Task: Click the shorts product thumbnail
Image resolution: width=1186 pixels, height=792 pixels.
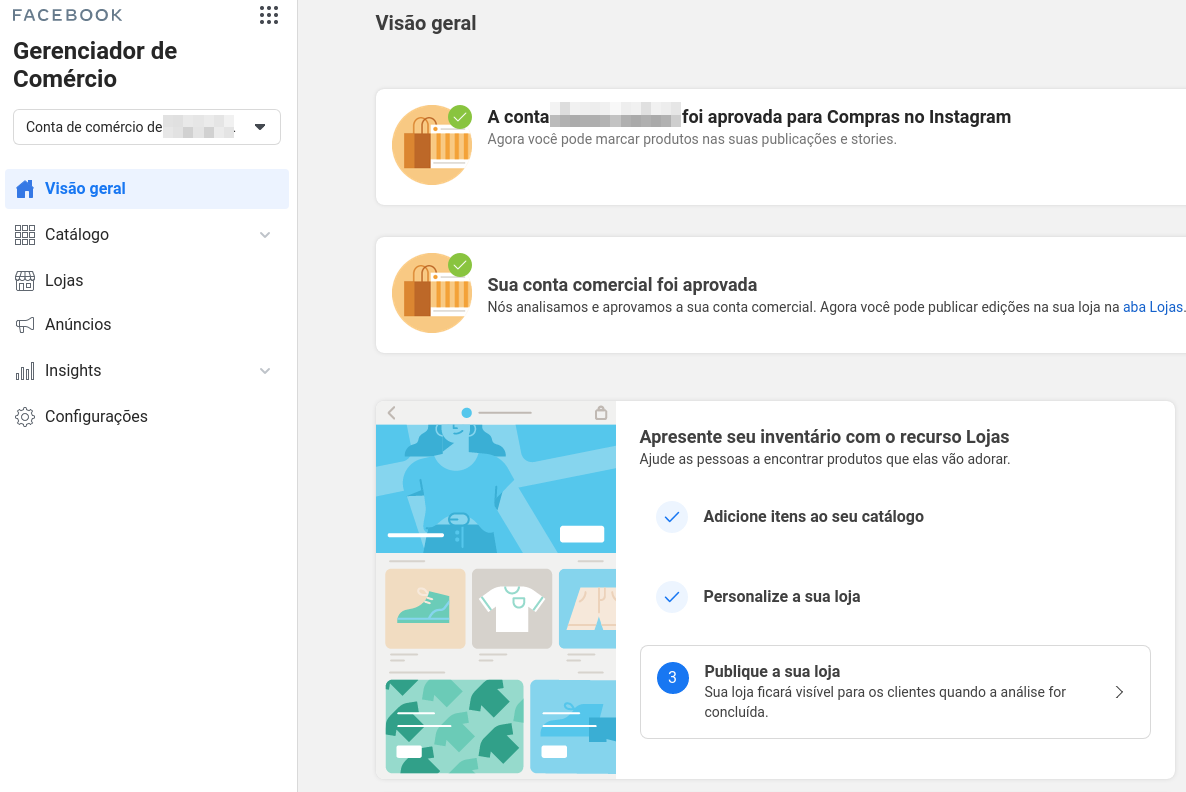Action: (x=587, y=609)
